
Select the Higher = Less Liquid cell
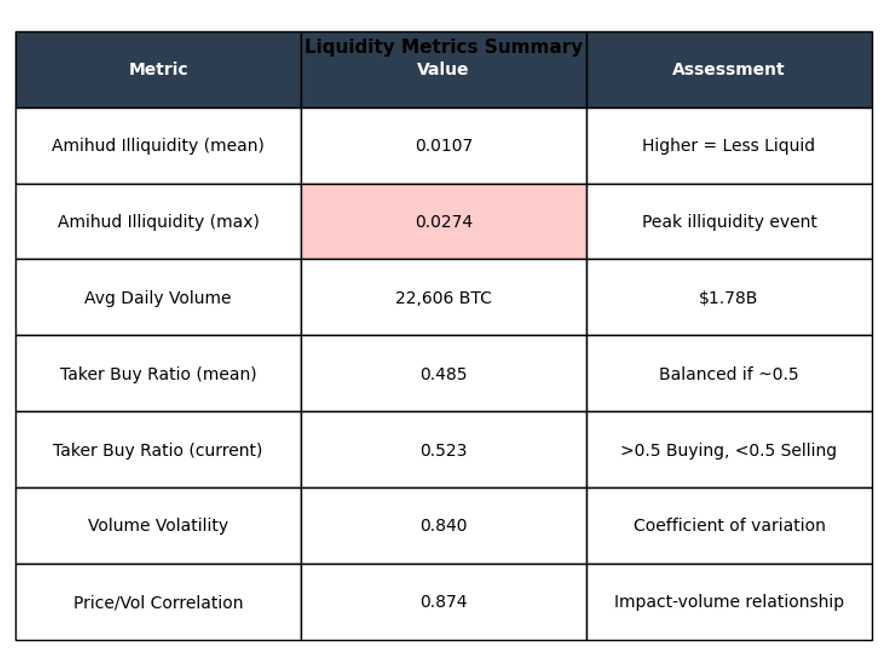[x=728, y=146]
